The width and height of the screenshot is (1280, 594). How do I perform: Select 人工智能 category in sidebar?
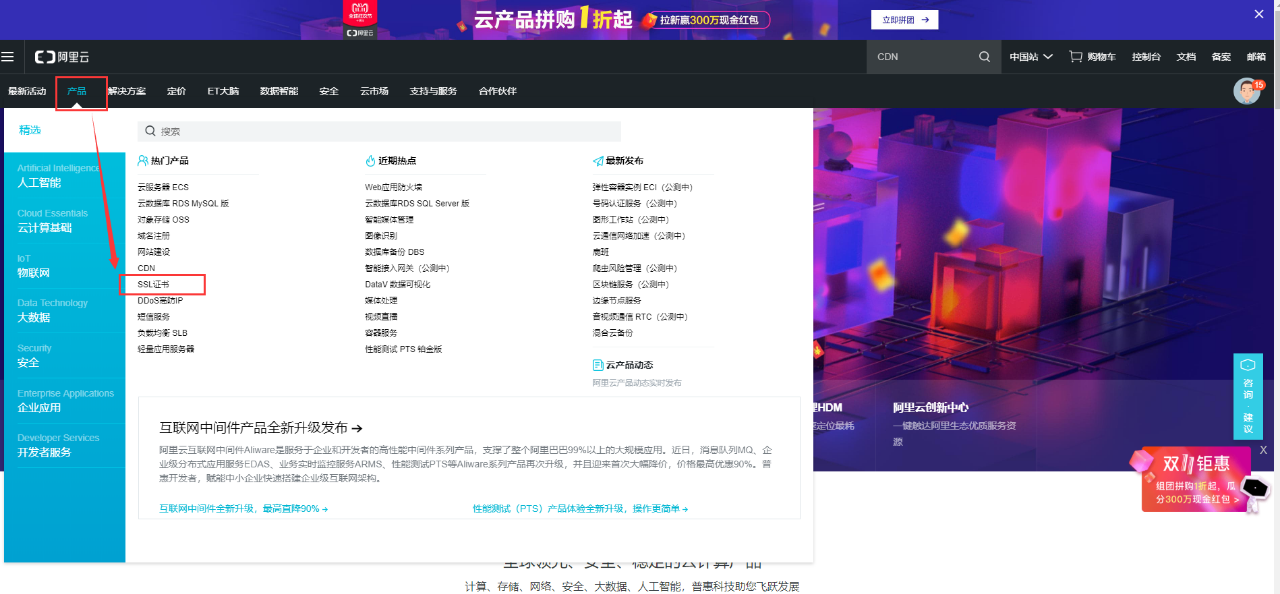[x=39, y=183]
